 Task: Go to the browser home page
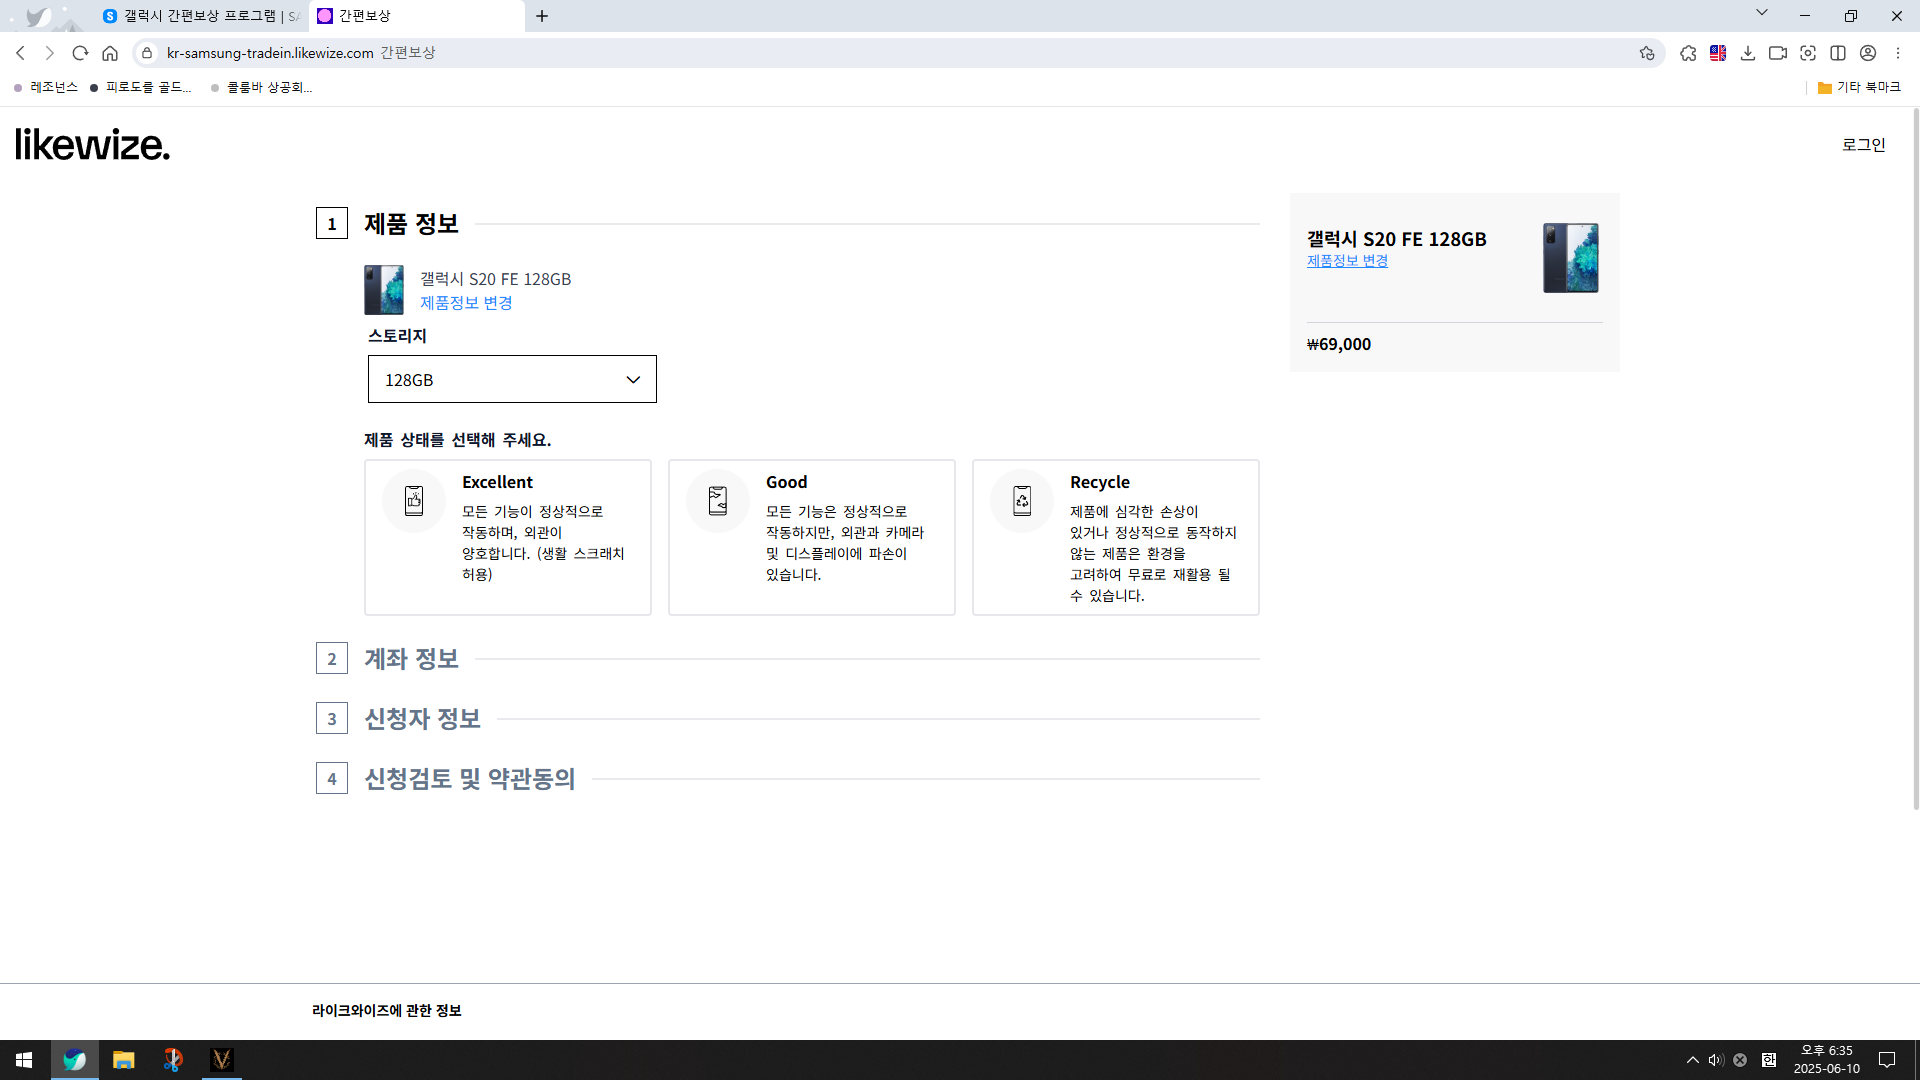110,53
